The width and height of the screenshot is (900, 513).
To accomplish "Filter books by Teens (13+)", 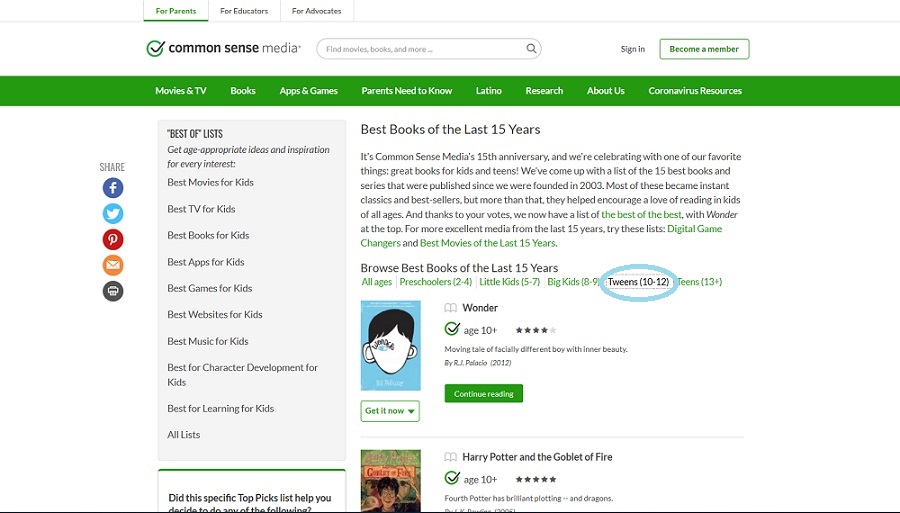I will [x=700, y=282].
